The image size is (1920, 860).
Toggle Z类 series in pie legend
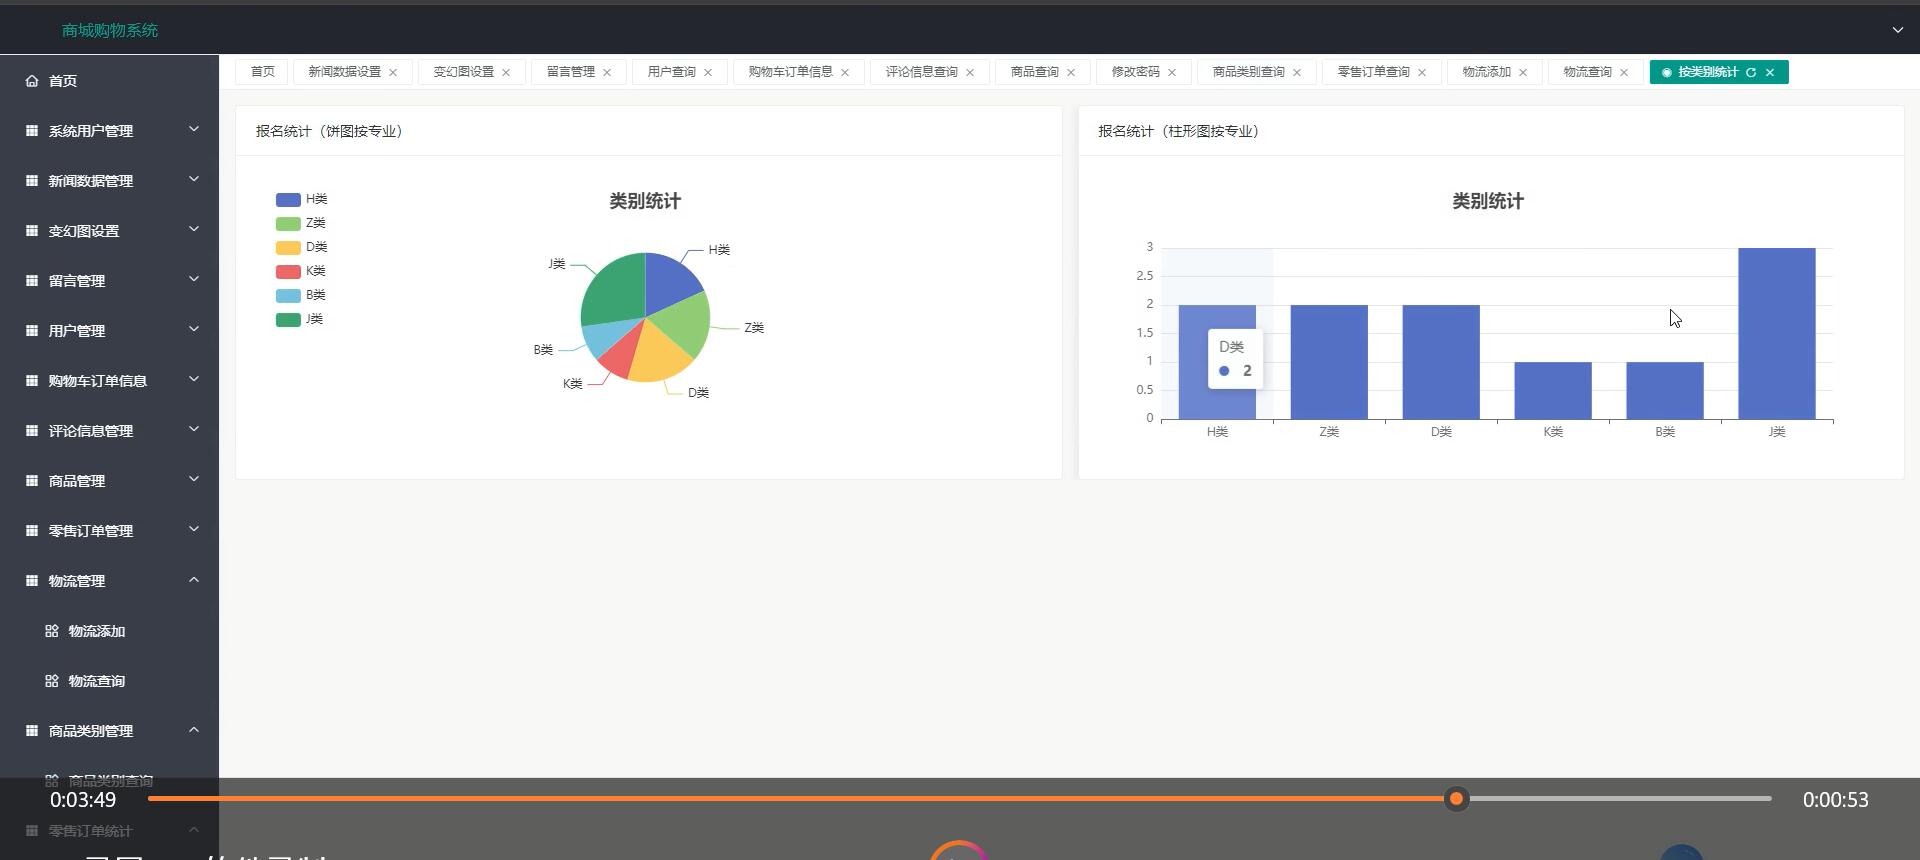pos(300,223)
